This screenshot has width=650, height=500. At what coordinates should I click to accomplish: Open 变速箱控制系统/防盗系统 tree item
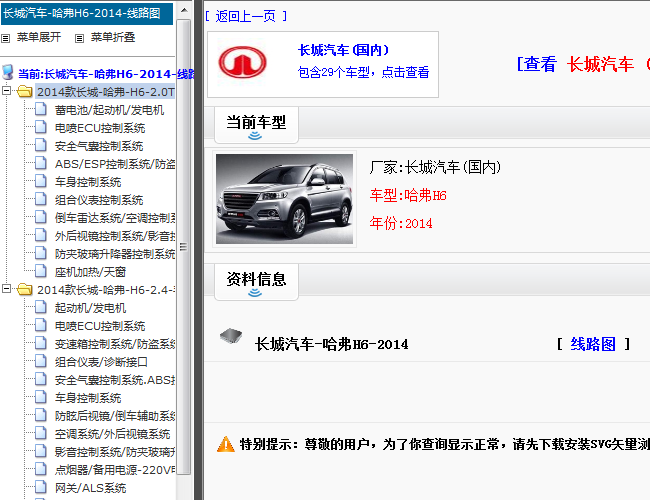[x=115, y=344]
